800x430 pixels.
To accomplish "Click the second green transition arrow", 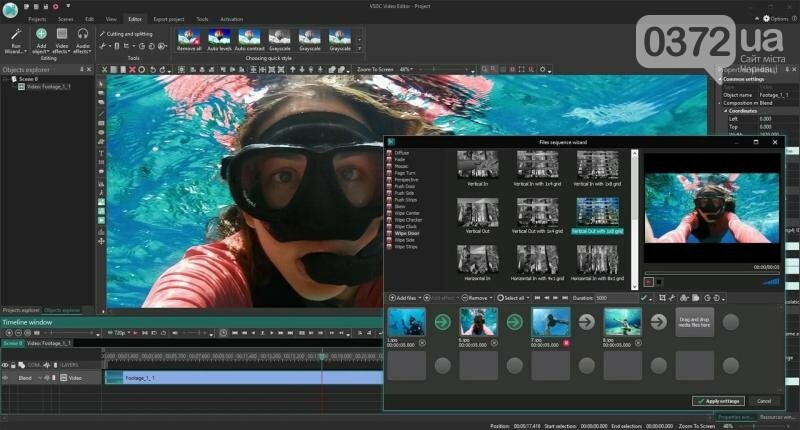I will (x=514, y=322).
